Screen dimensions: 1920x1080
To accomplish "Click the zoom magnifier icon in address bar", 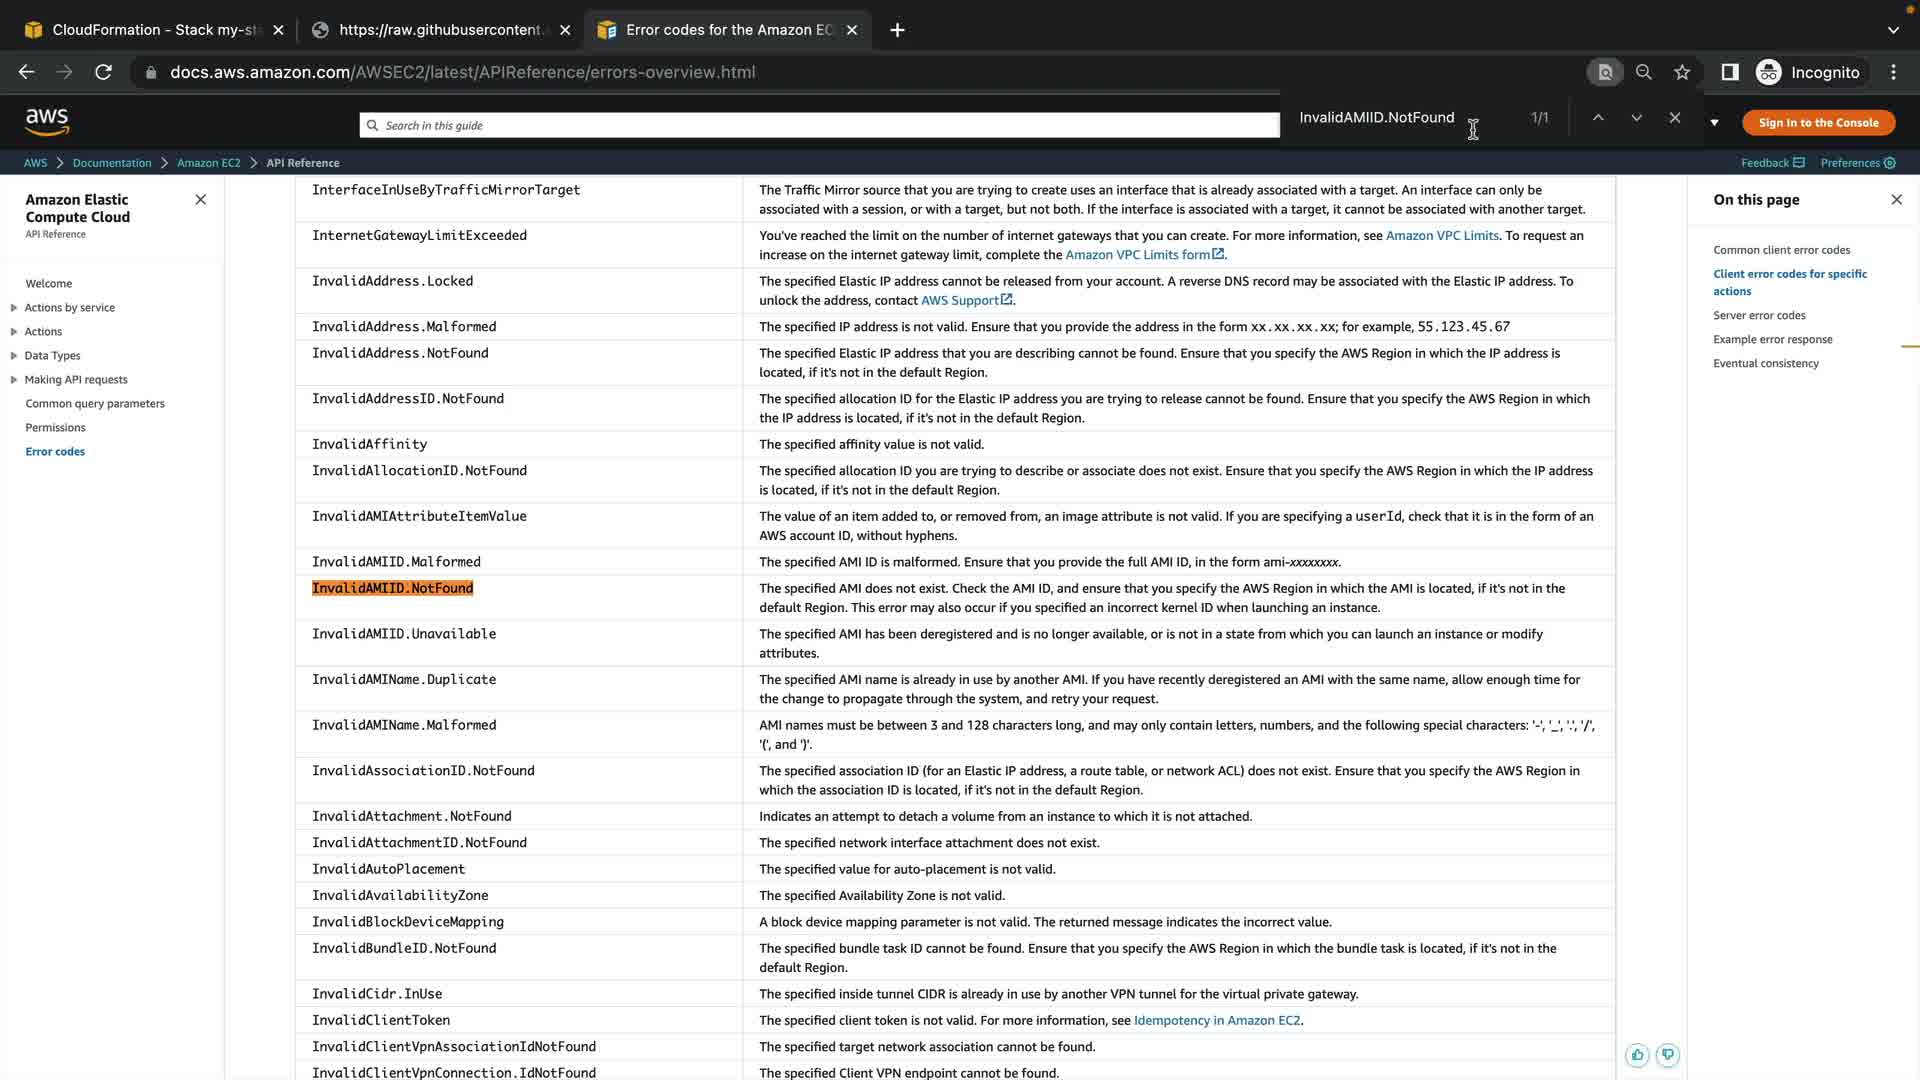I will [1643, 72].
